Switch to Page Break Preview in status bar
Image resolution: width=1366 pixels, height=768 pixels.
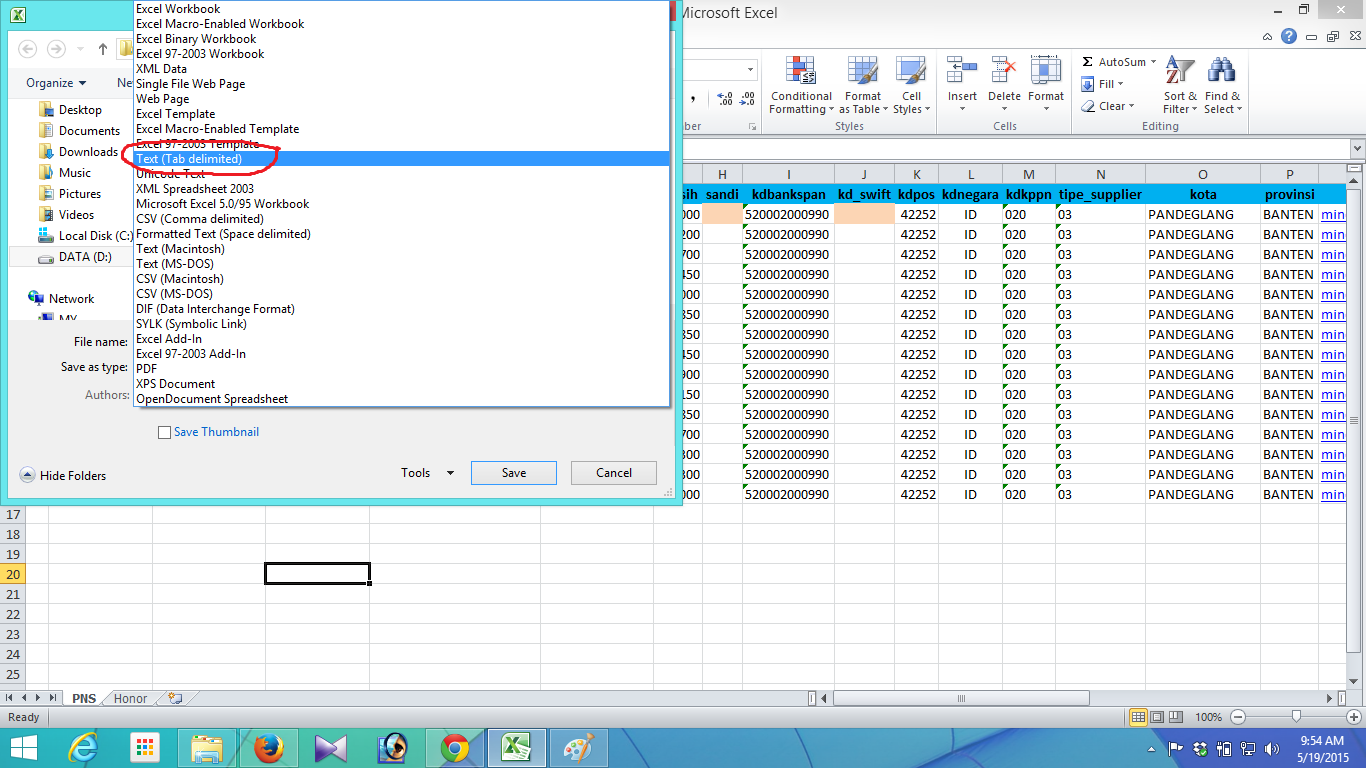click(x=1177, y=717)
